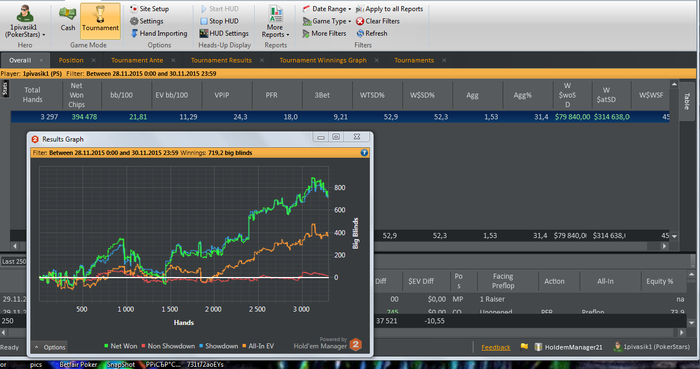Image resolution: width=700 pixels, height=369 pixels.
Task: Apply filters to all reports
Action: (389, 8)
